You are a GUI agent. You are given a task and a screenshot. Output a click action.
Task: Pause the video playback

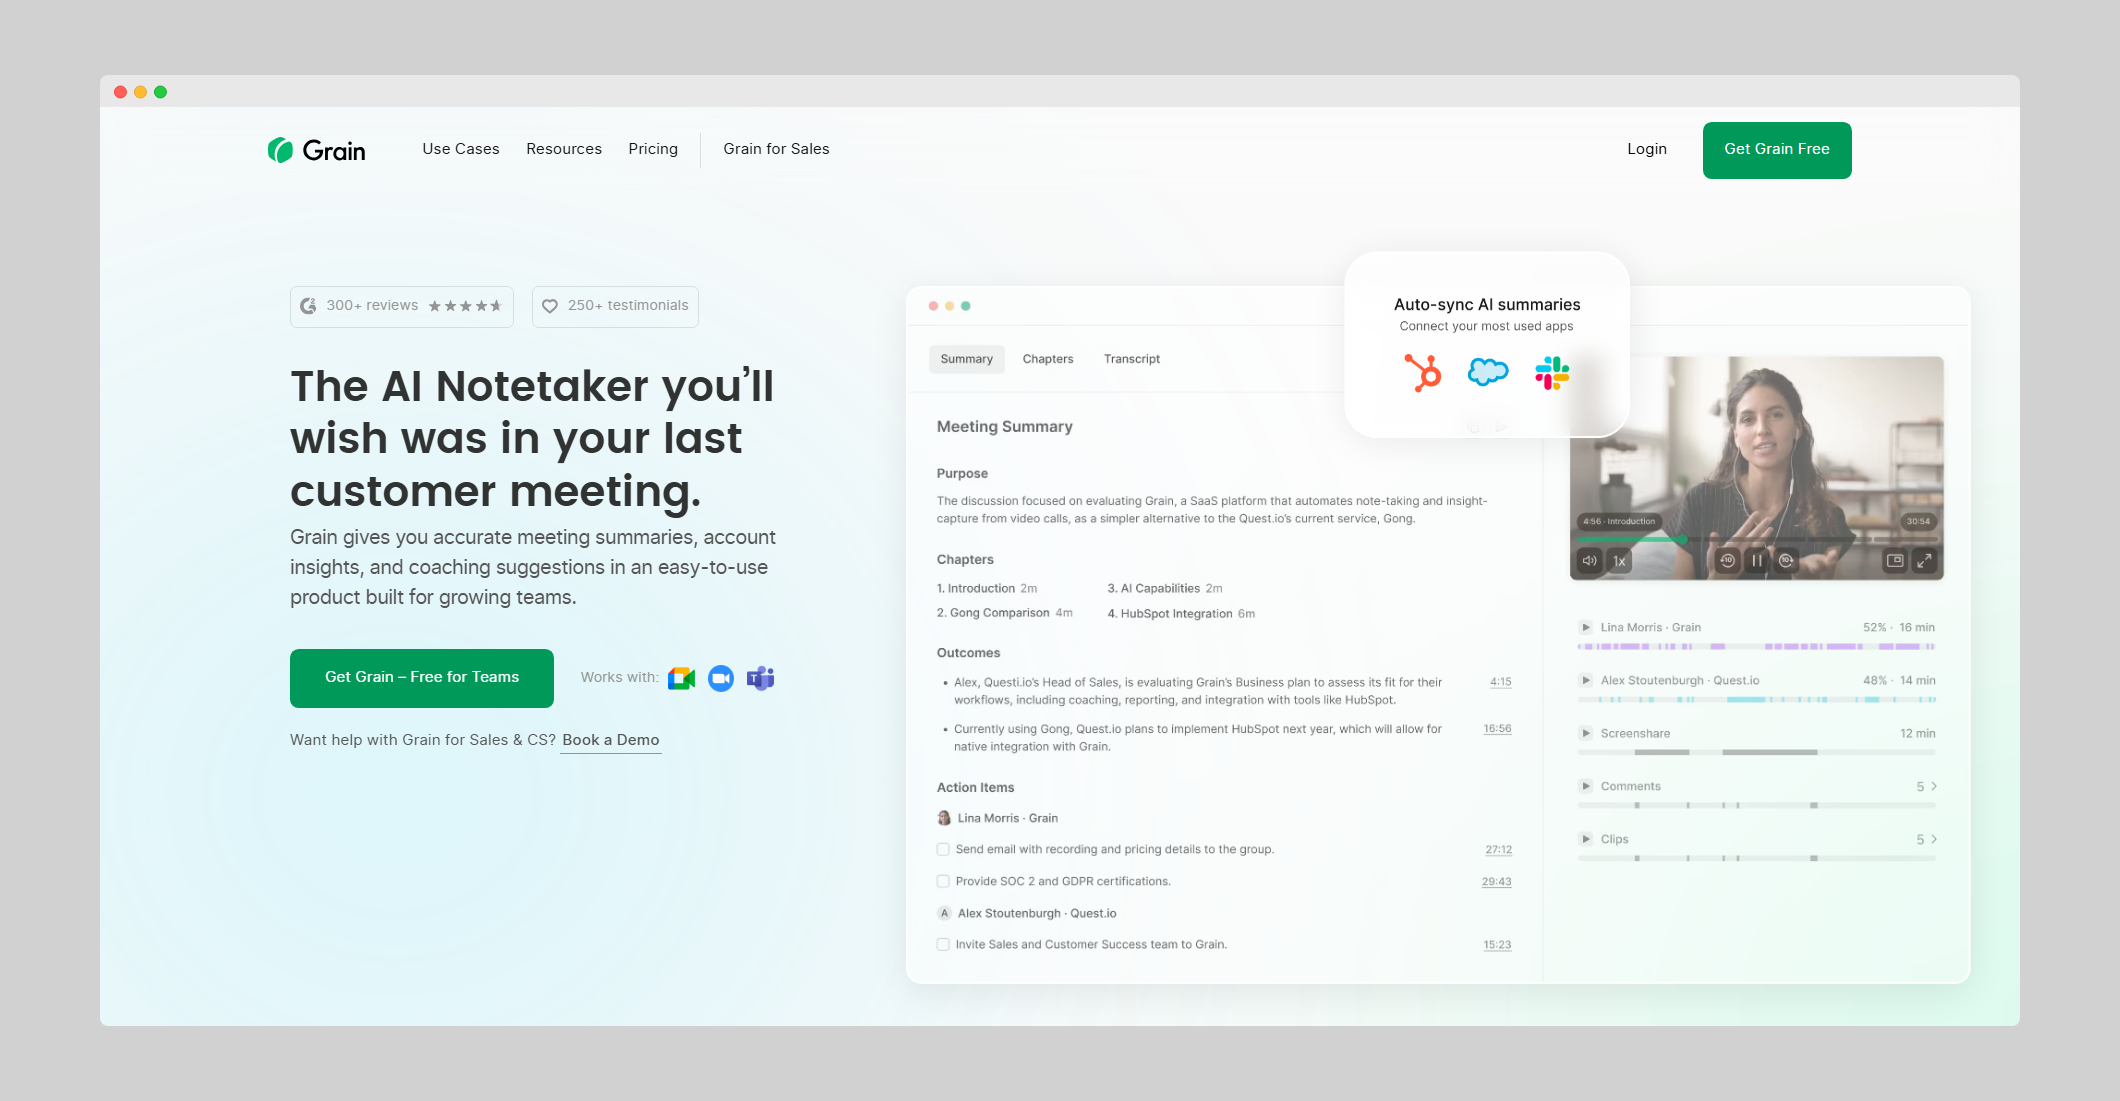click(x=1757, y=561)
